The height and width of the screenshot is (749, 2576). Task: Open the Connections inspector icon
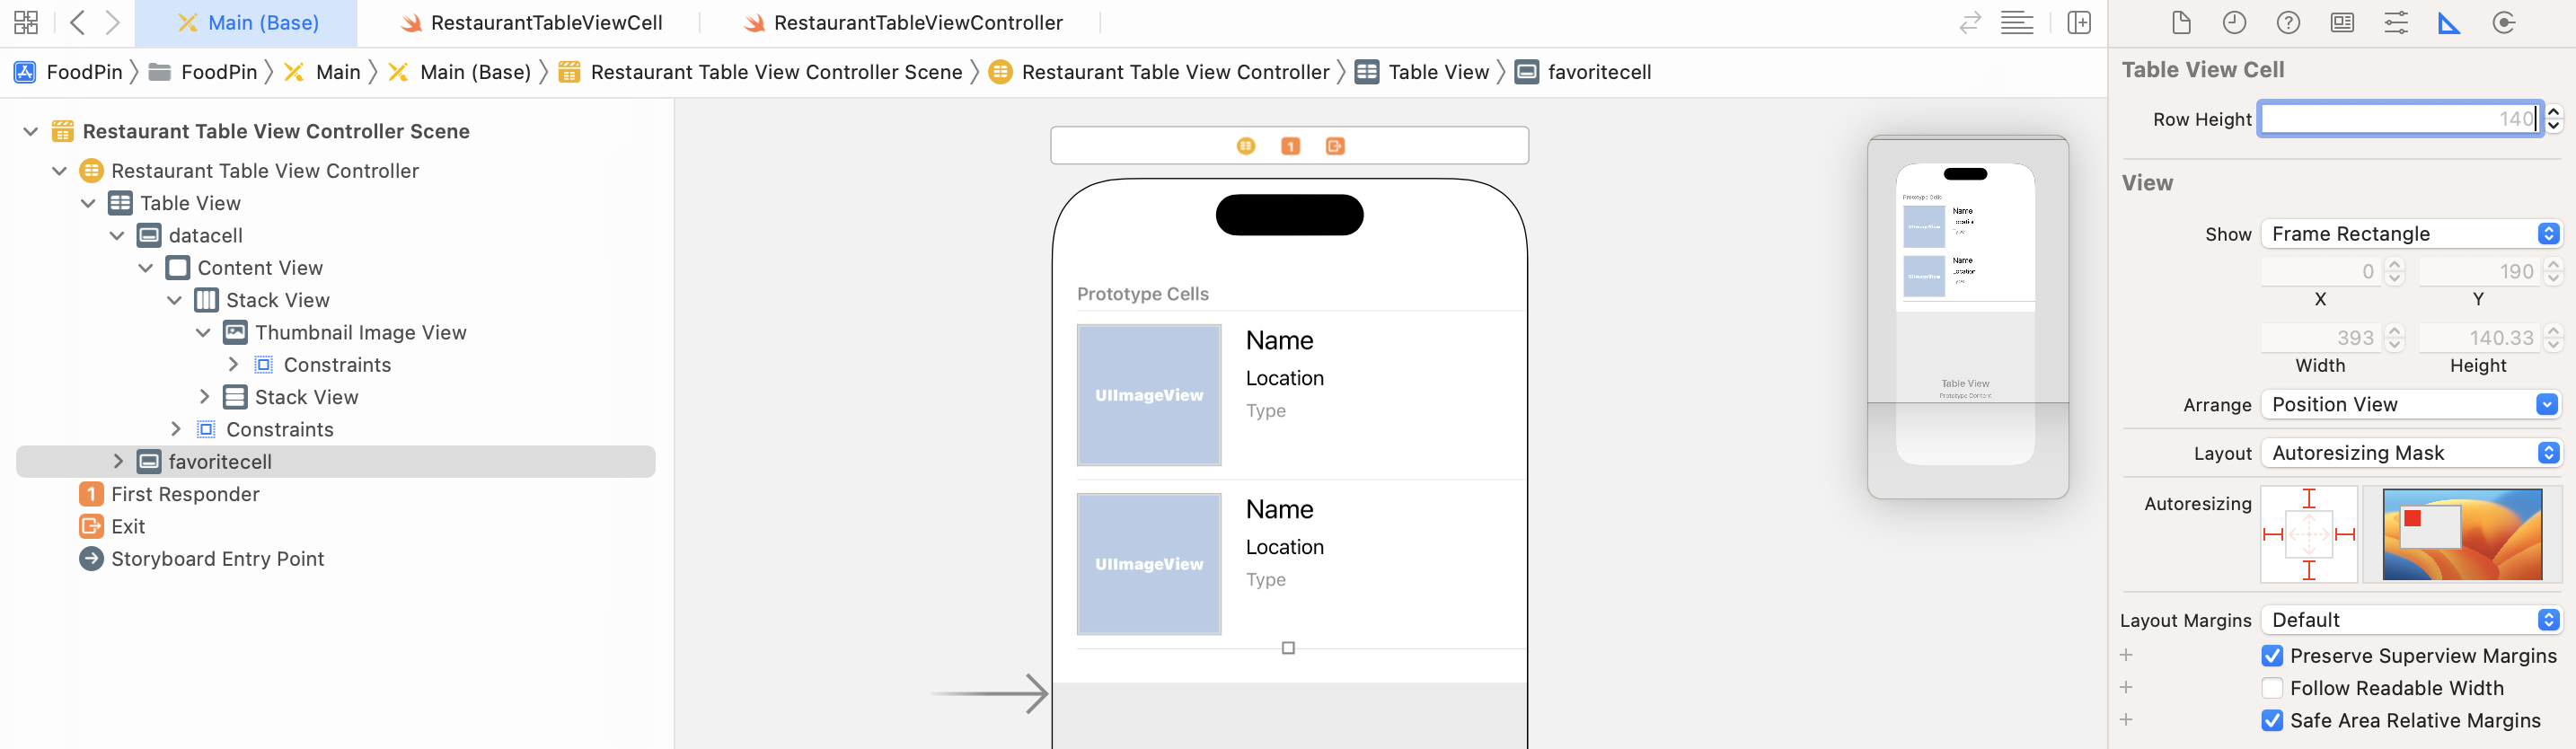[x=2504, y=23]
